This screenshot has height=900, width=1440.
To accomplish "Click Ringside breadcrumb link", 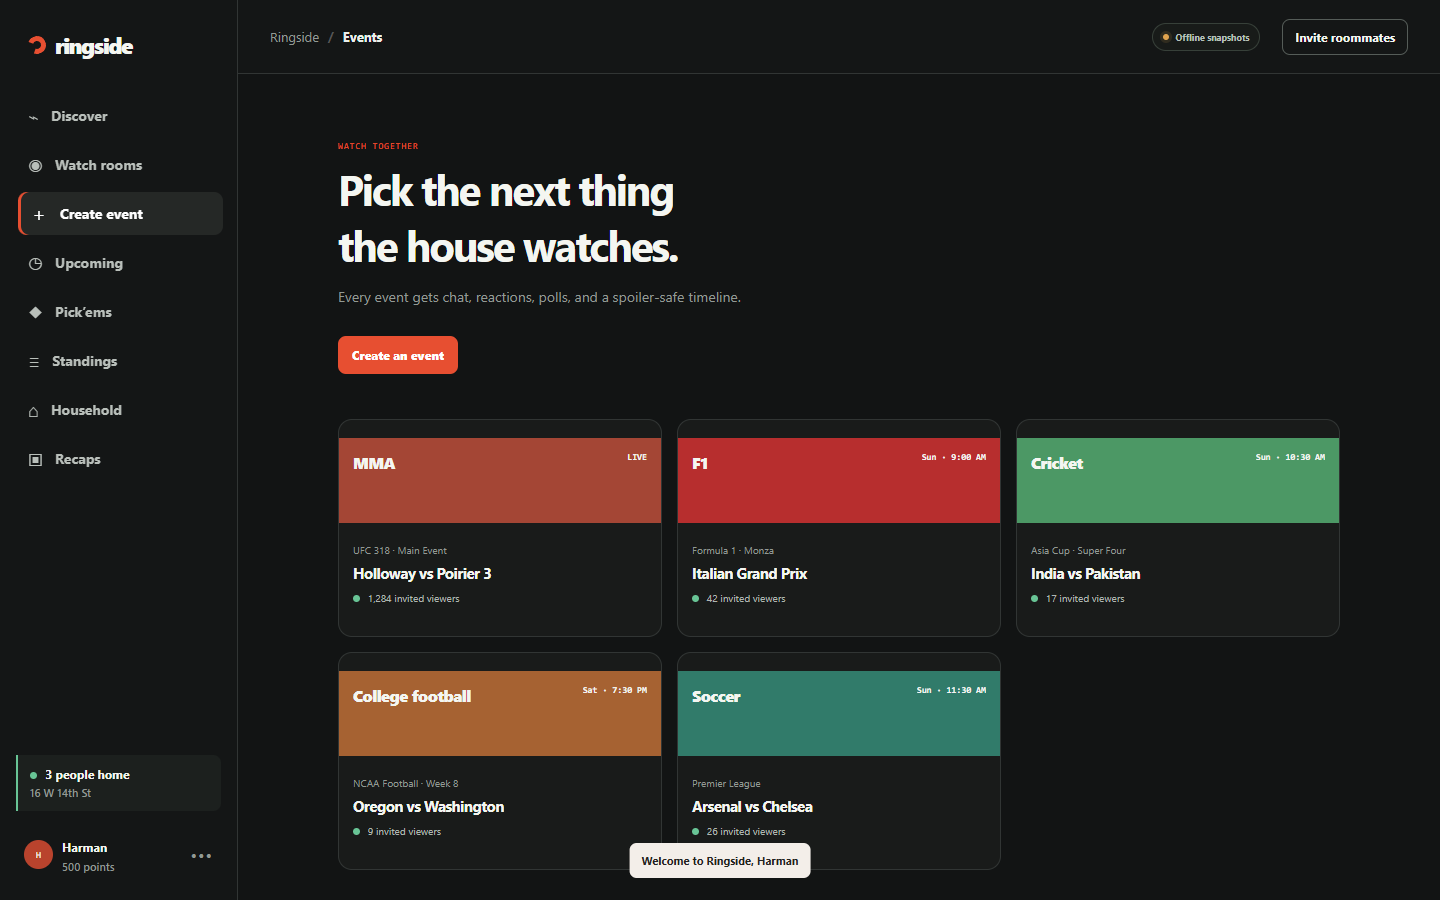I will pos(294,37).
